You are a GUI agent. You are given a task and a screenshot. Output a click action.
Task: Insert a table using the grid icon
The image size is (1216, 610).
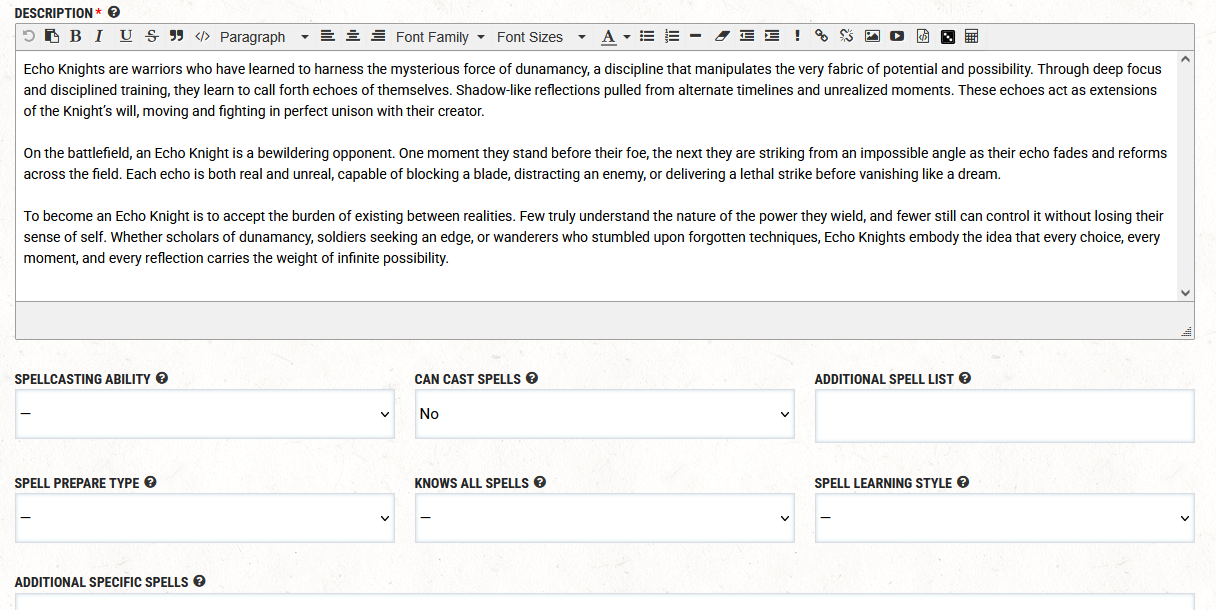click(x=972, y=36)
